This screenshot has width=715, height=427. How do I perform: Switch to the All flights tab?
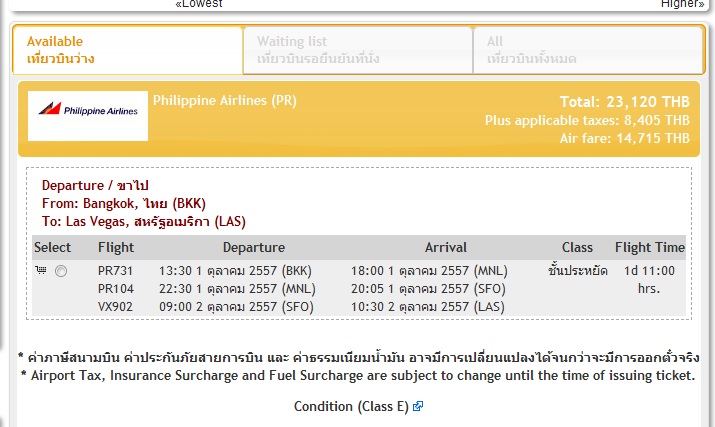587,50
